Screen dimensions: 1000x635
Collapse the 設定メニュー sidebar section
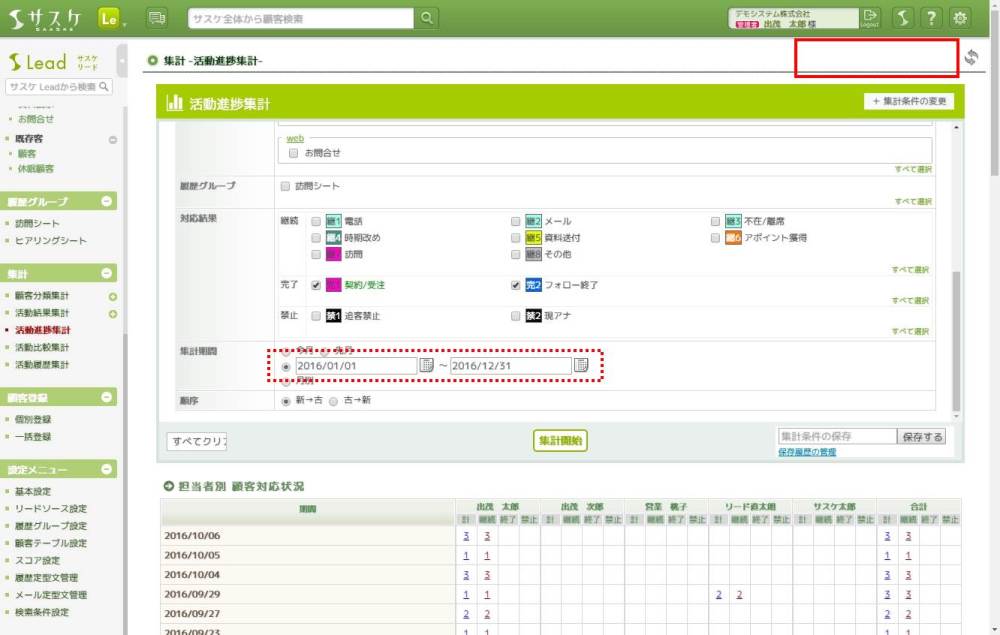[107, 469]
